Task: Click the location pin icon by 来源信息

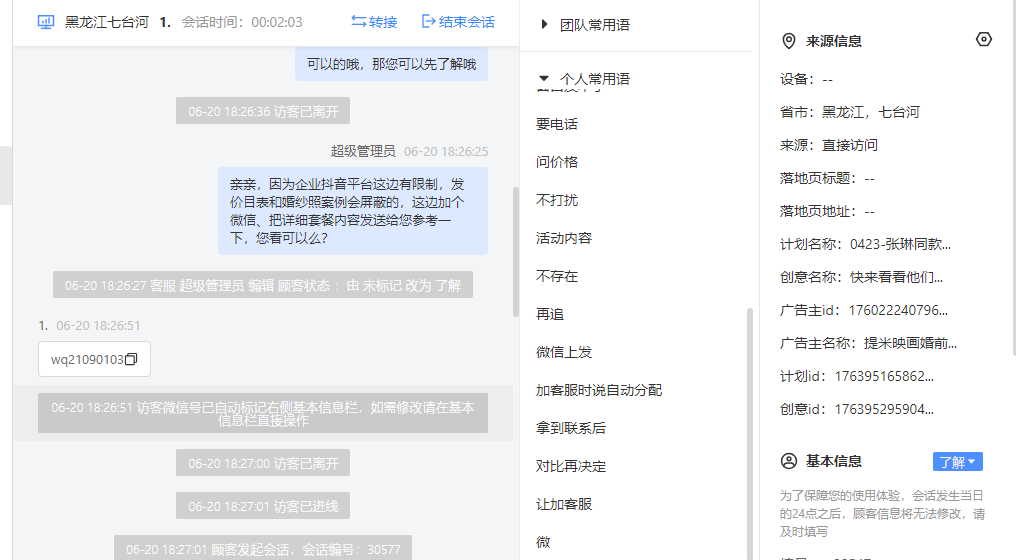Action: point(789,41)
